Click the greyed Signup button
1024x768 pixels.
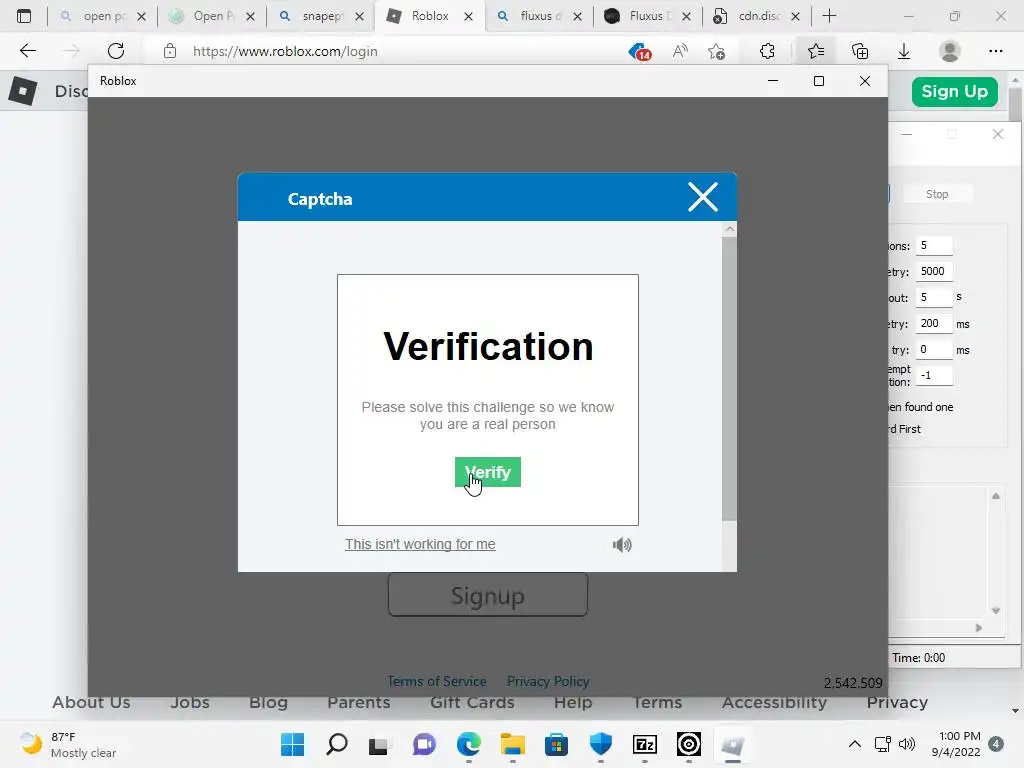click(x=488, y=595)
